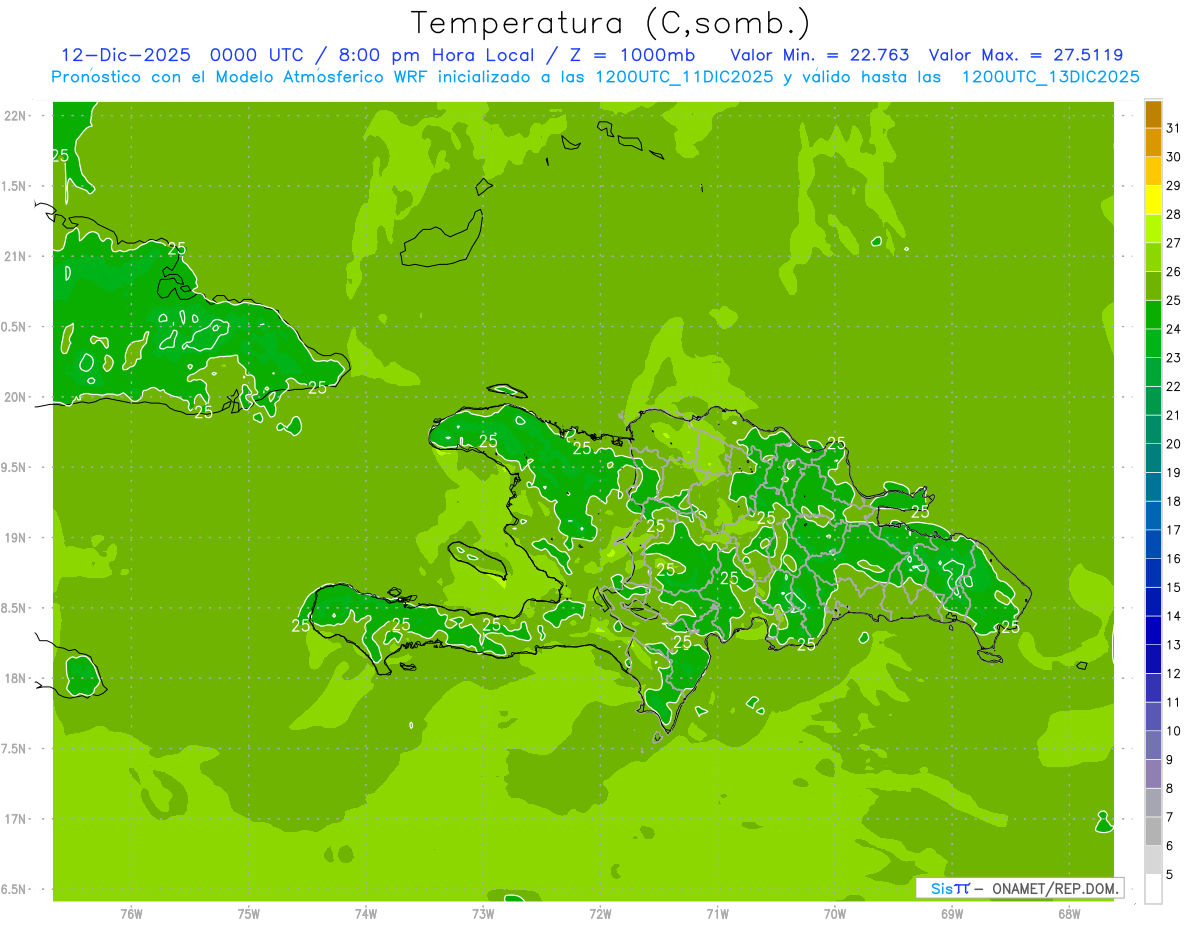Pick the orange colorbar swatch between 30 and 31
This screenshot has height=927, width=1200.
pos(1153,143)
